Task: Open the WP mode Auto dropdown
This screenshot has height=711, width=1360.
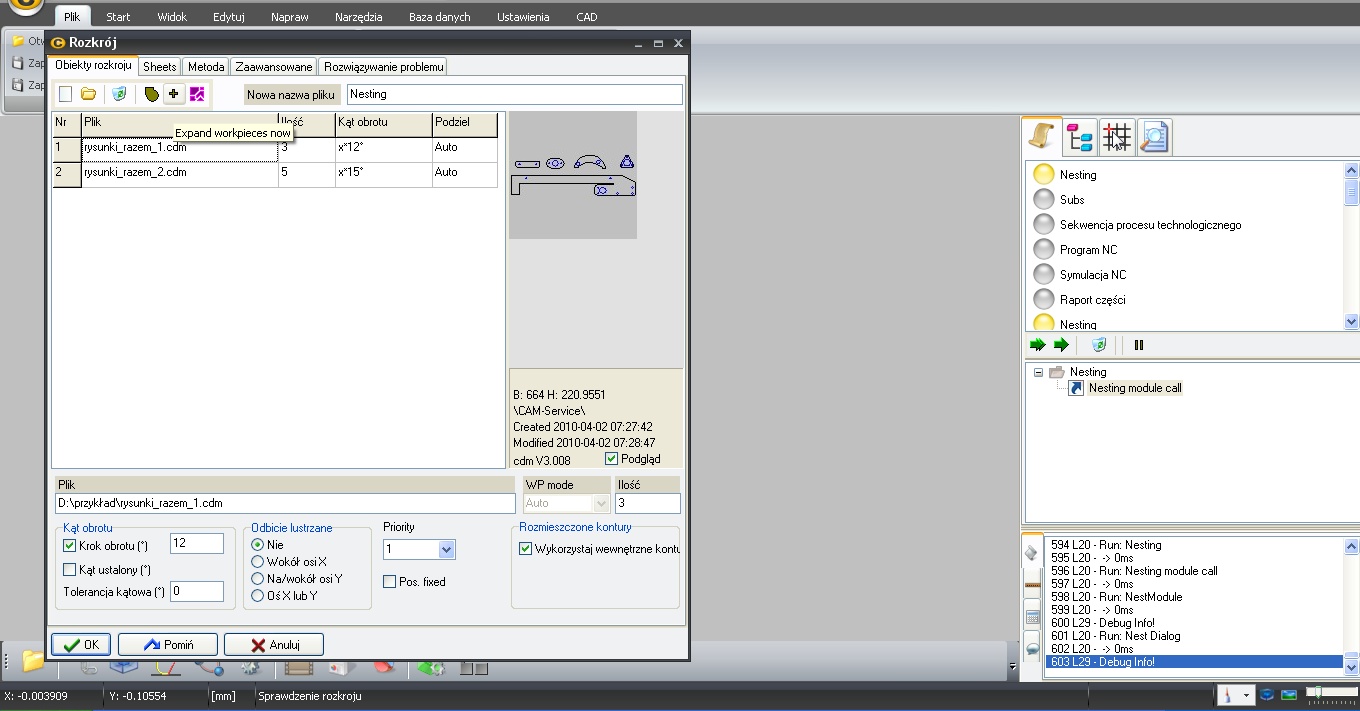Action: tap(600, 504)
